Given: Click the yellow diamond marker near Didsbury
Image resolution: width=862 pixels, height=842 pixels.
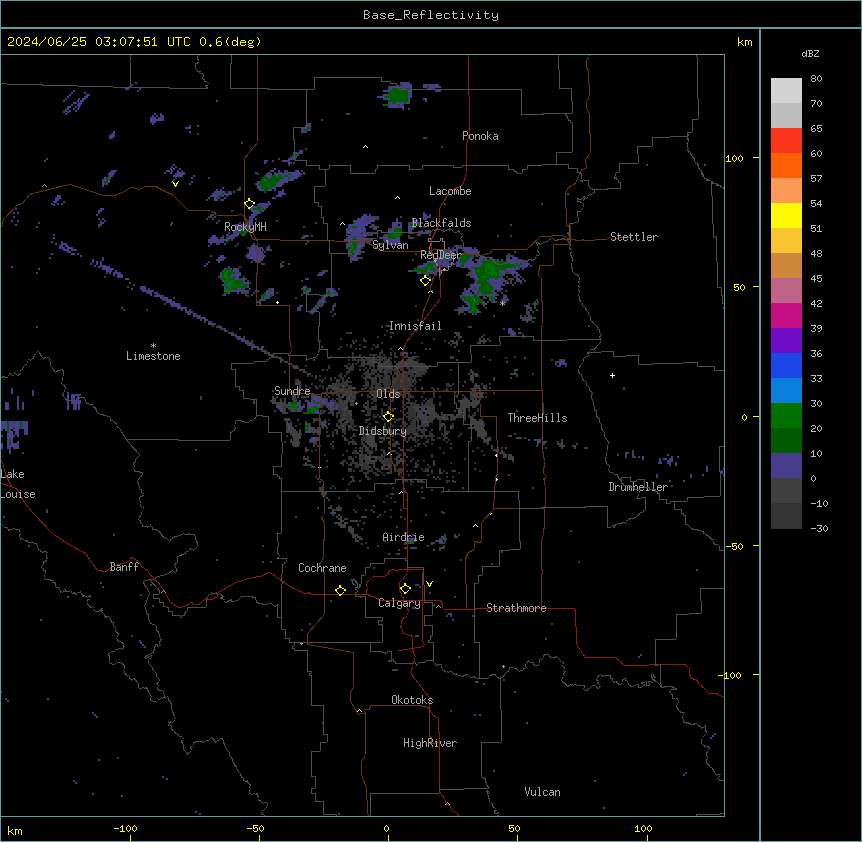Looking at the screenshot, I should point(388,417).
